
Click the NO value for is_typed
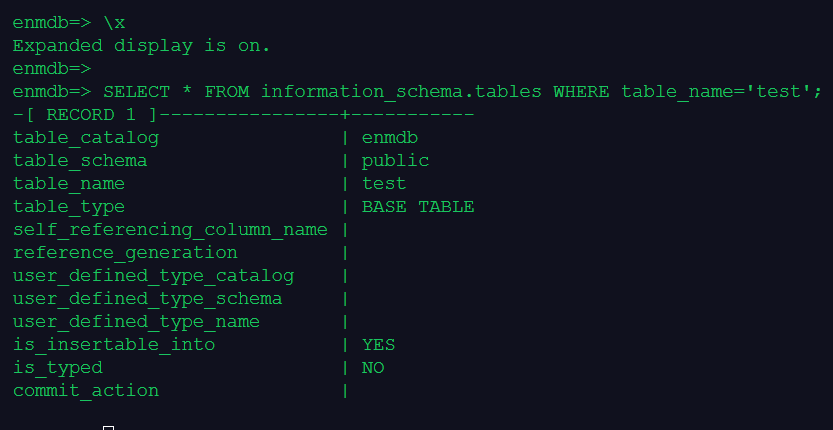(373, 368)
